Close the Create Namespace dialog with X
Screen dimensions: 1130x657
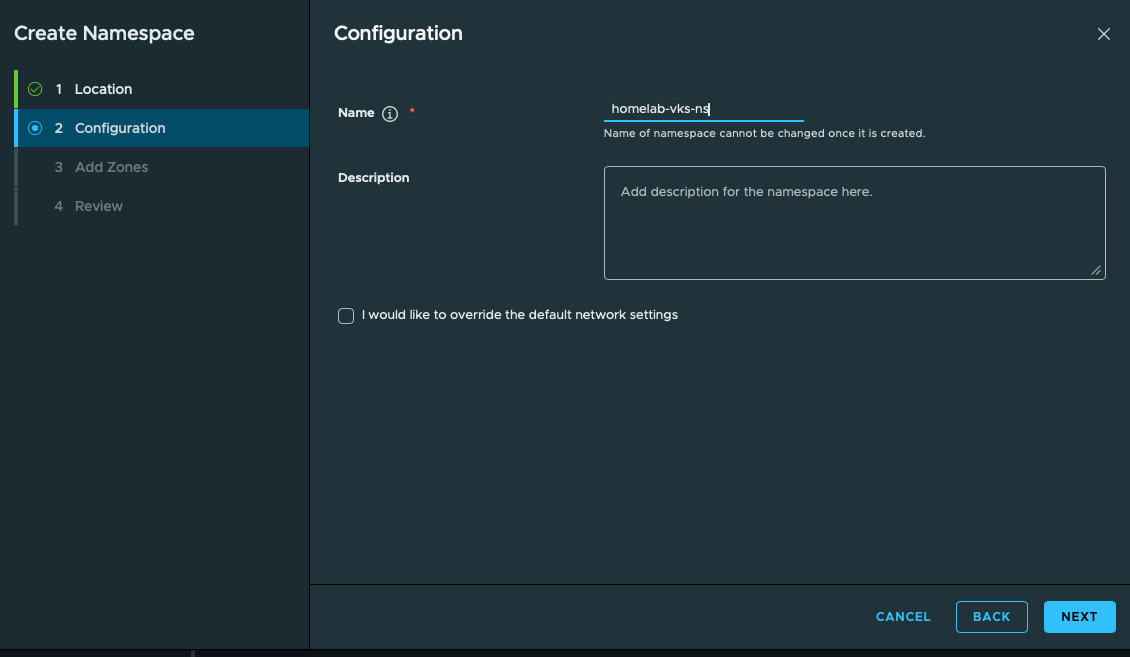1103,34
